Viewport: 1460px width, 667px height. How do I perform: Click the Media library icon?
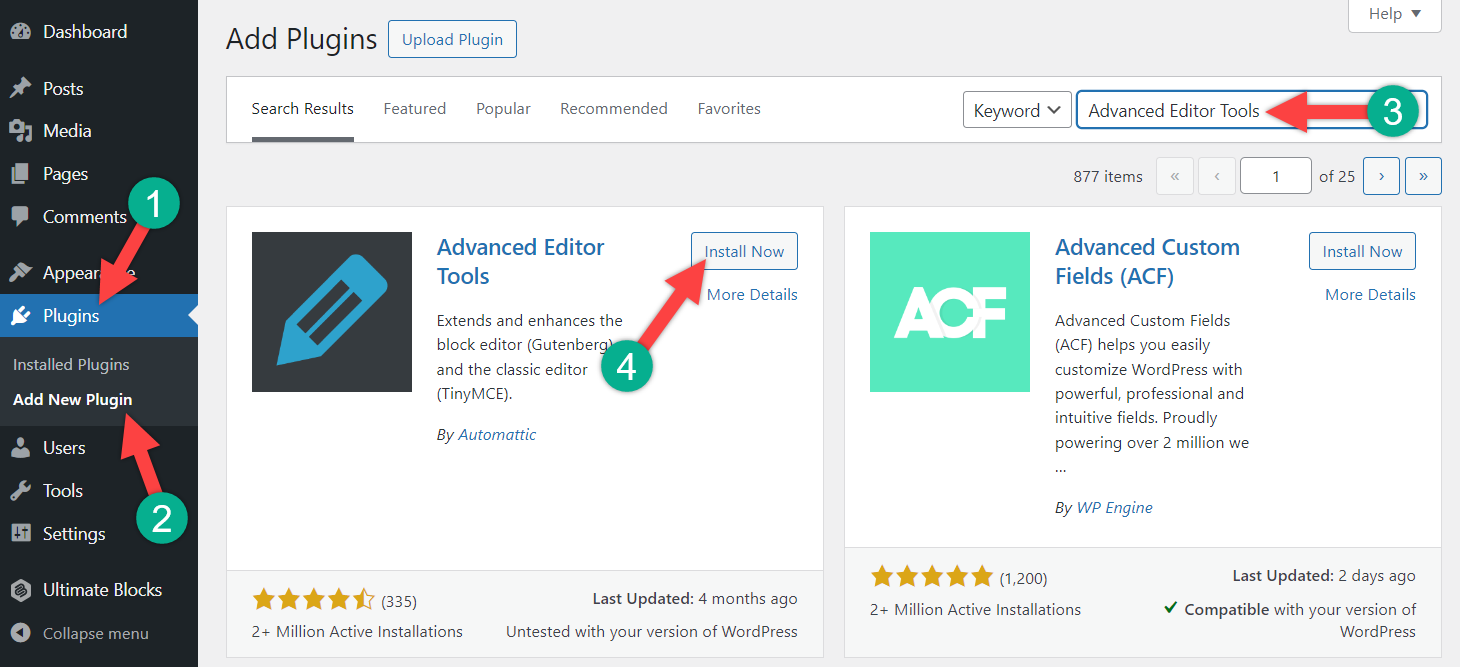tap(20, 131)
